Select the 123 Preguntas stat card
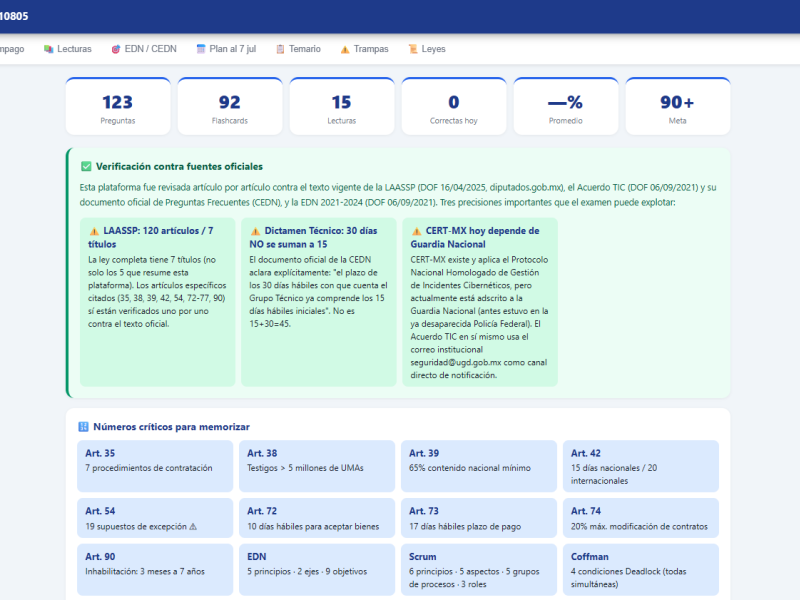 (x=118, y=106)
